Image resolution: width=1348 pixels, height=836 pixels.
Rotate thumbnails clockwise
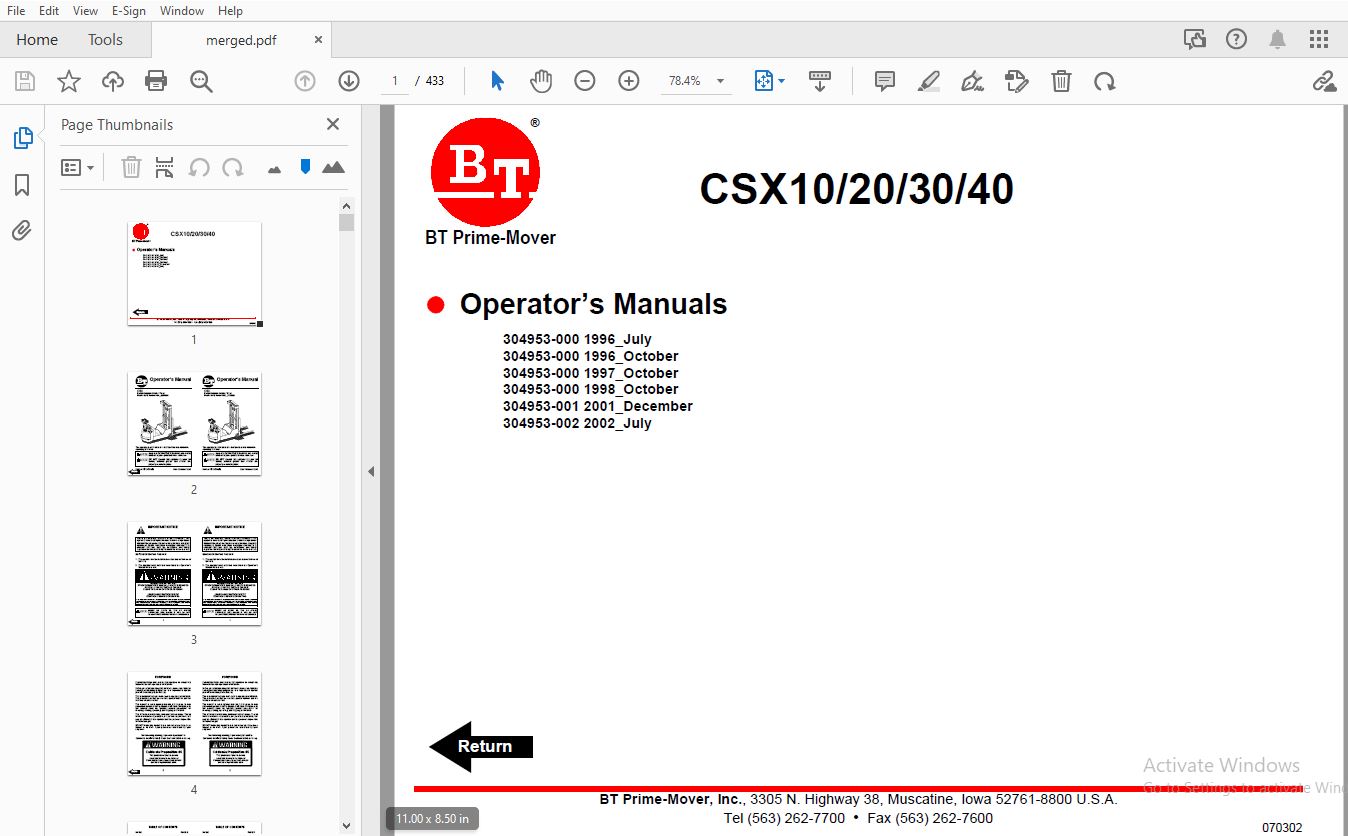click(x=233, y=167)
